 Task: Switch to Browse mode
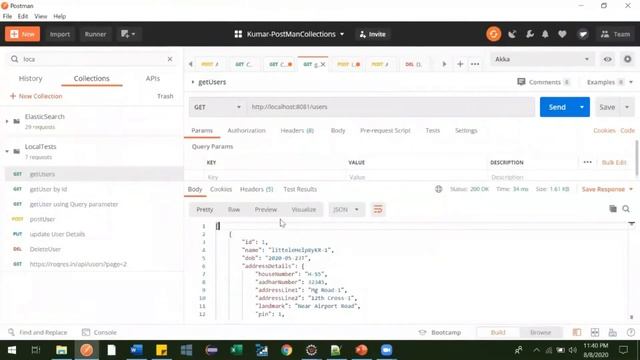pyautogui.click(x=540, y=332)
